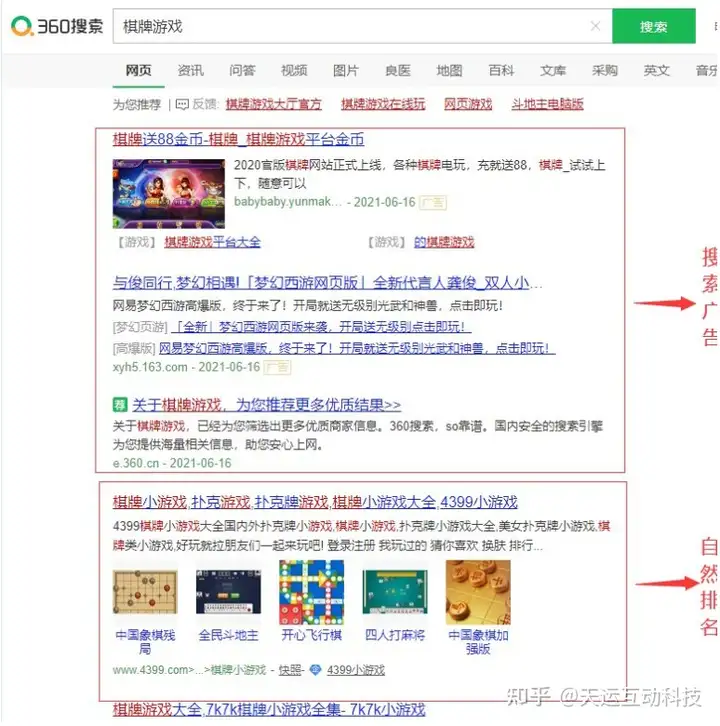Click the 中国象棋加强版 game thumbnail
This screenshot has height=726, width=720.
click(478, 592)
